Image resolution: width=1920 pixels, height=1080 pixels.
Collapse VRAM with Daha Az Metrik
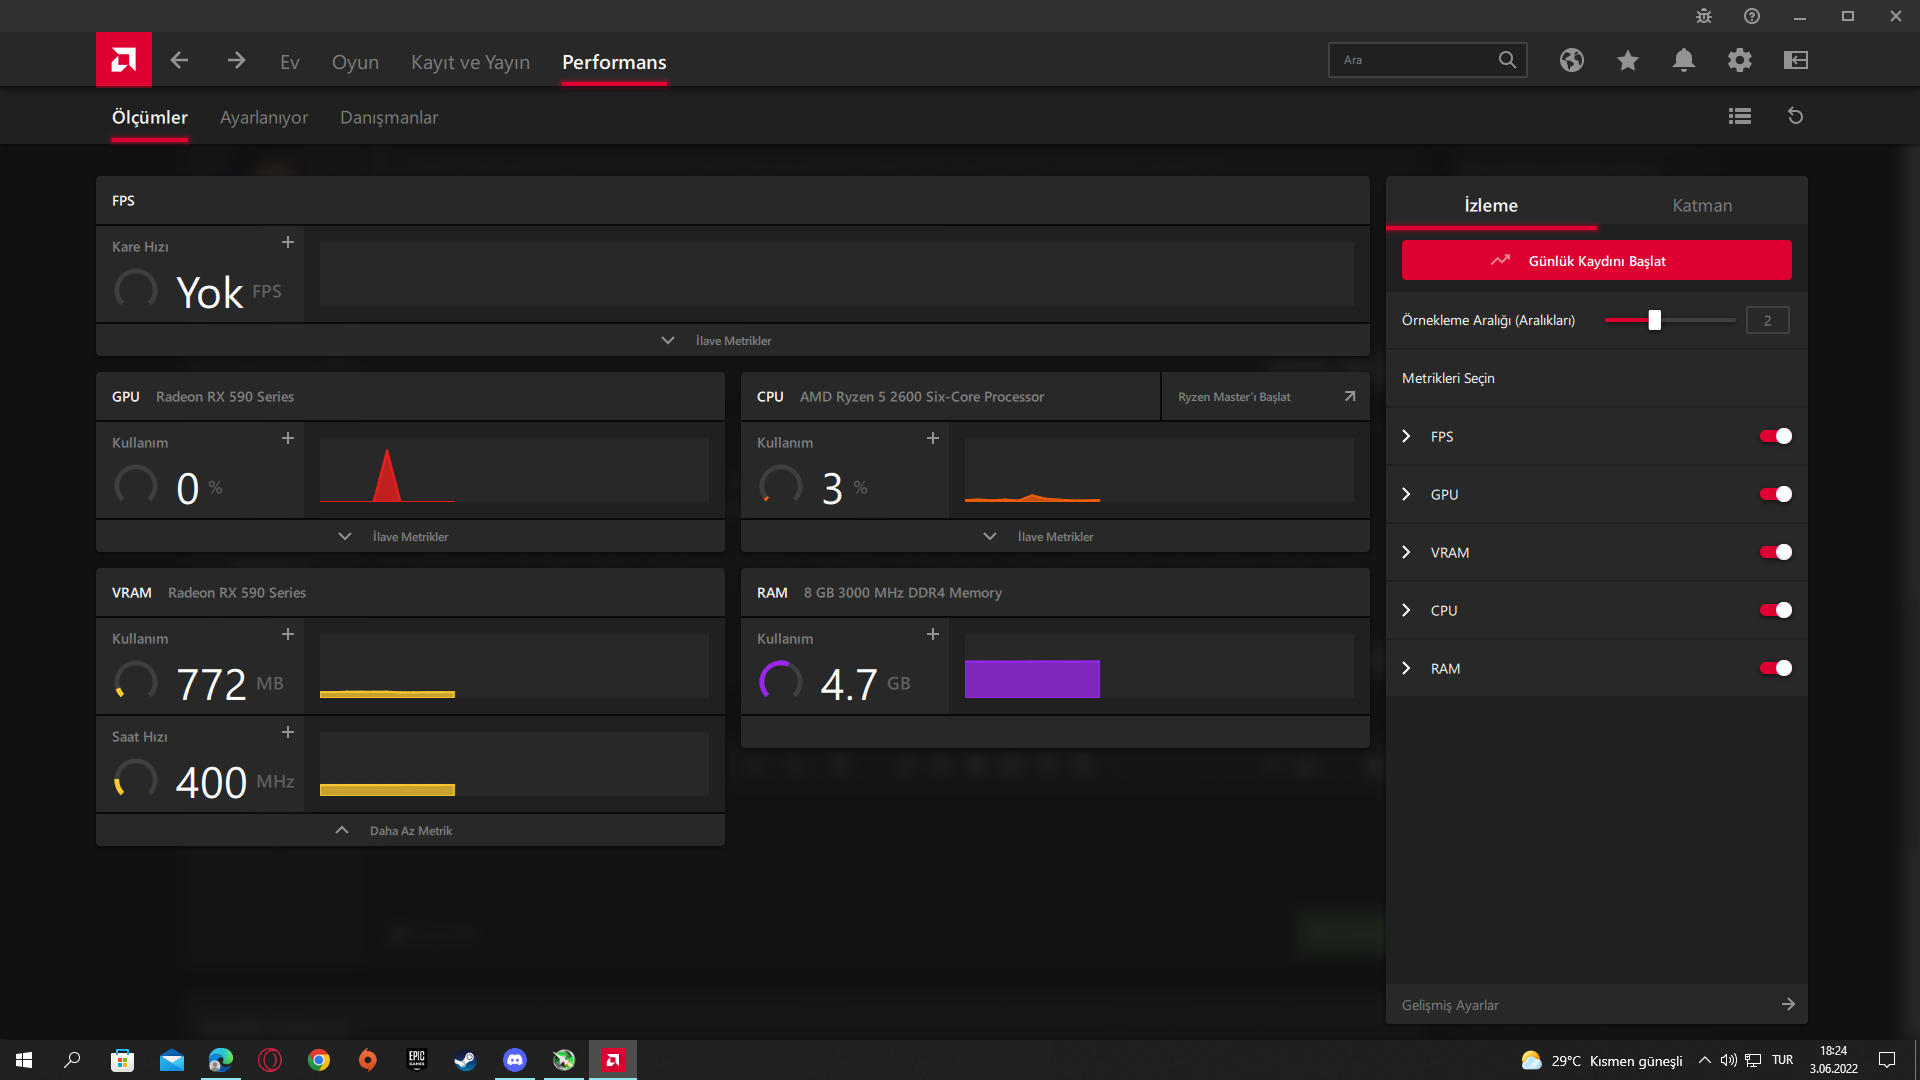click(x=410, y=830)
